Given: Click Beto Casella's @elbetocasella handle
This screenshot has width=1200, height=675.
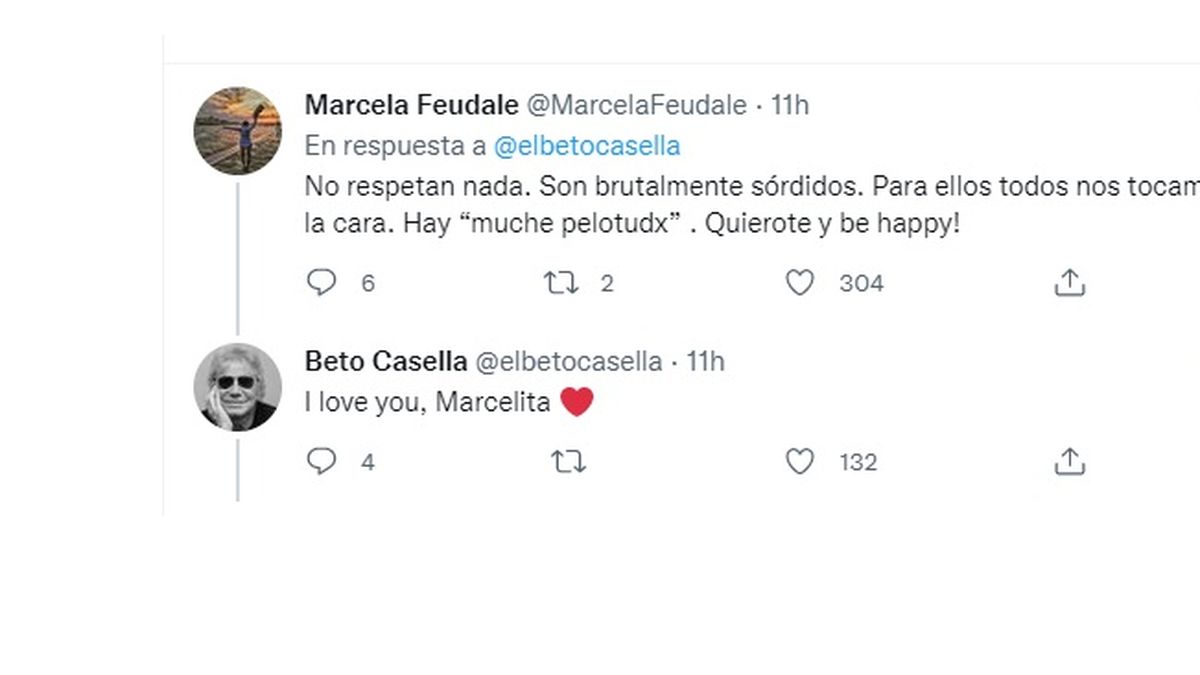Looking at the screenshot, I should click(x=567, y=360).
